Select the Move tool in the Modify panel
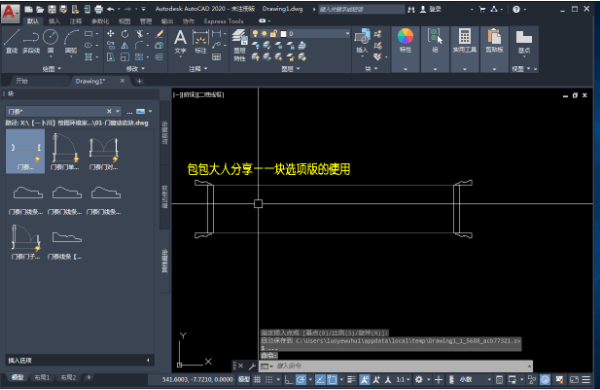The height and width of the screenshot is (390, 600). click(x=111, y=34)
